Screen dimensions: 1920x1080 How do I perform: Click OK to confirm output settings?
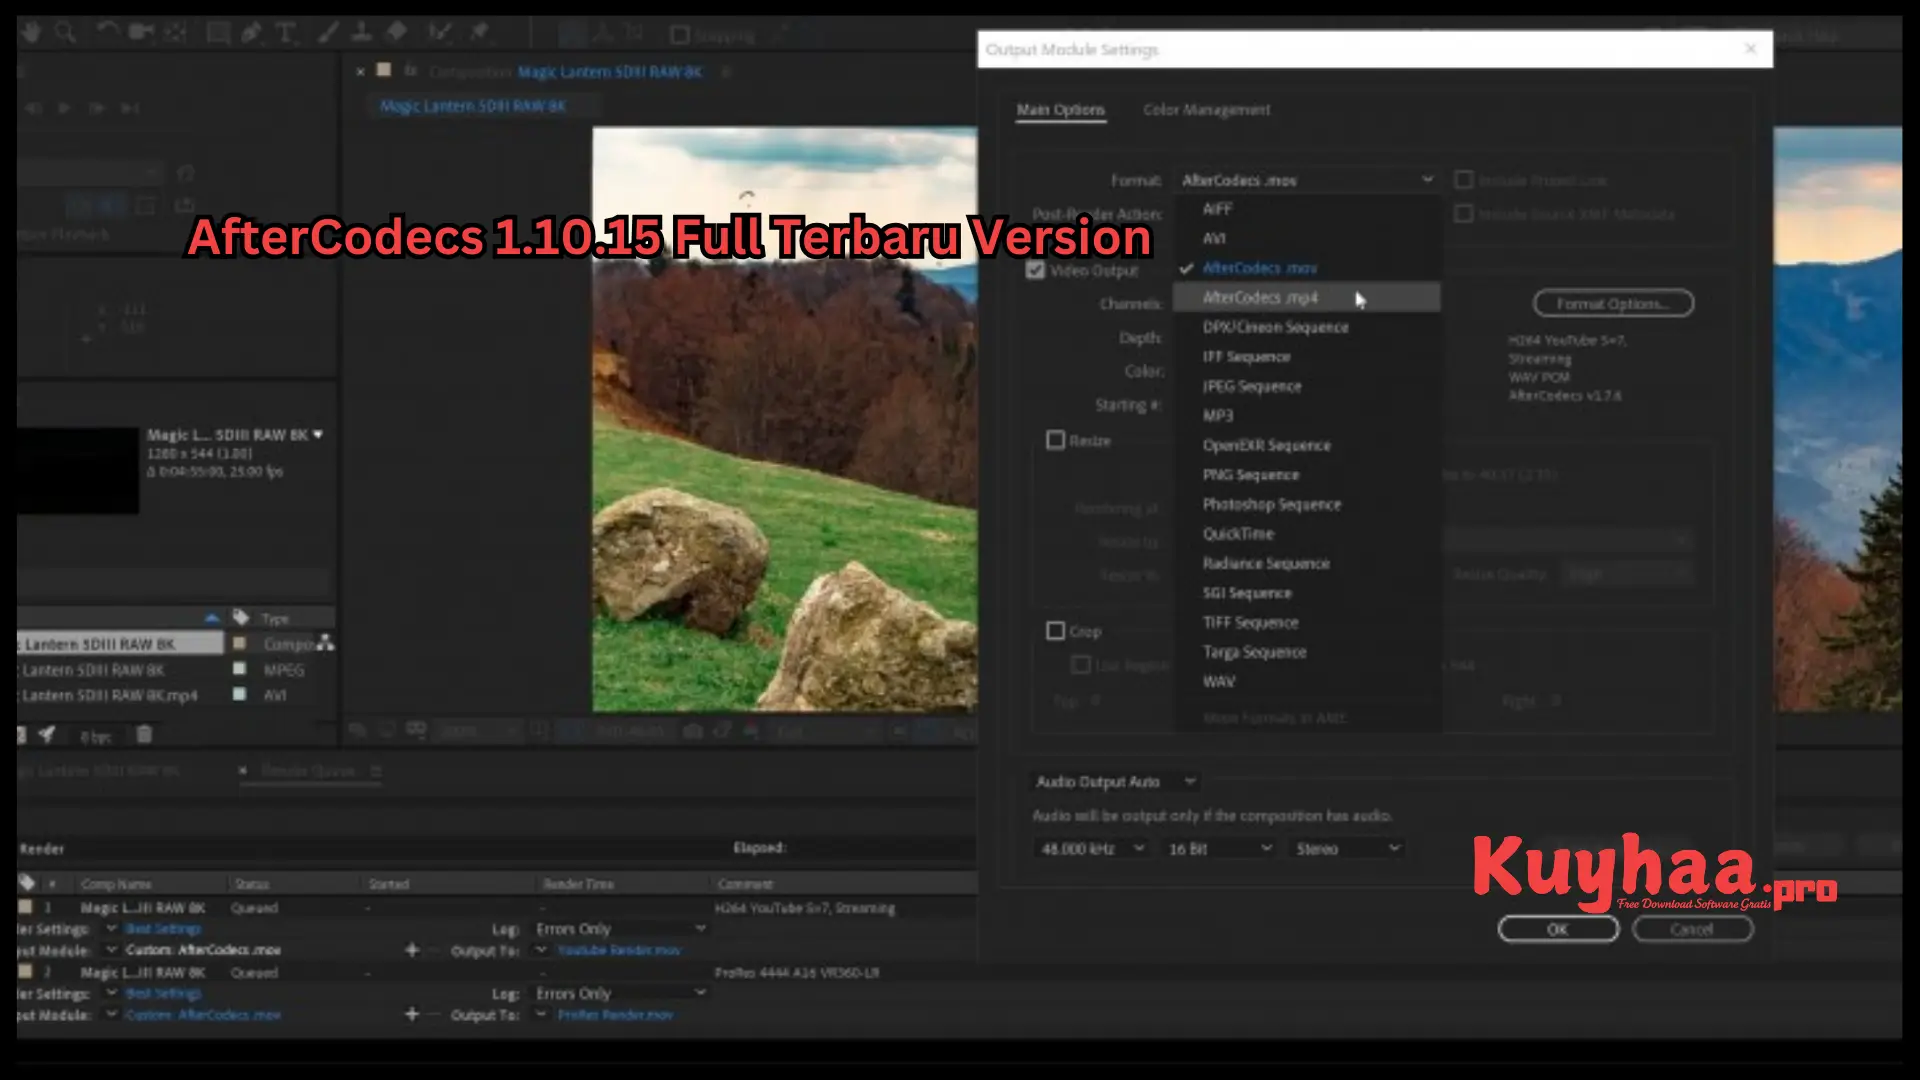click(x=1556, y=930)
